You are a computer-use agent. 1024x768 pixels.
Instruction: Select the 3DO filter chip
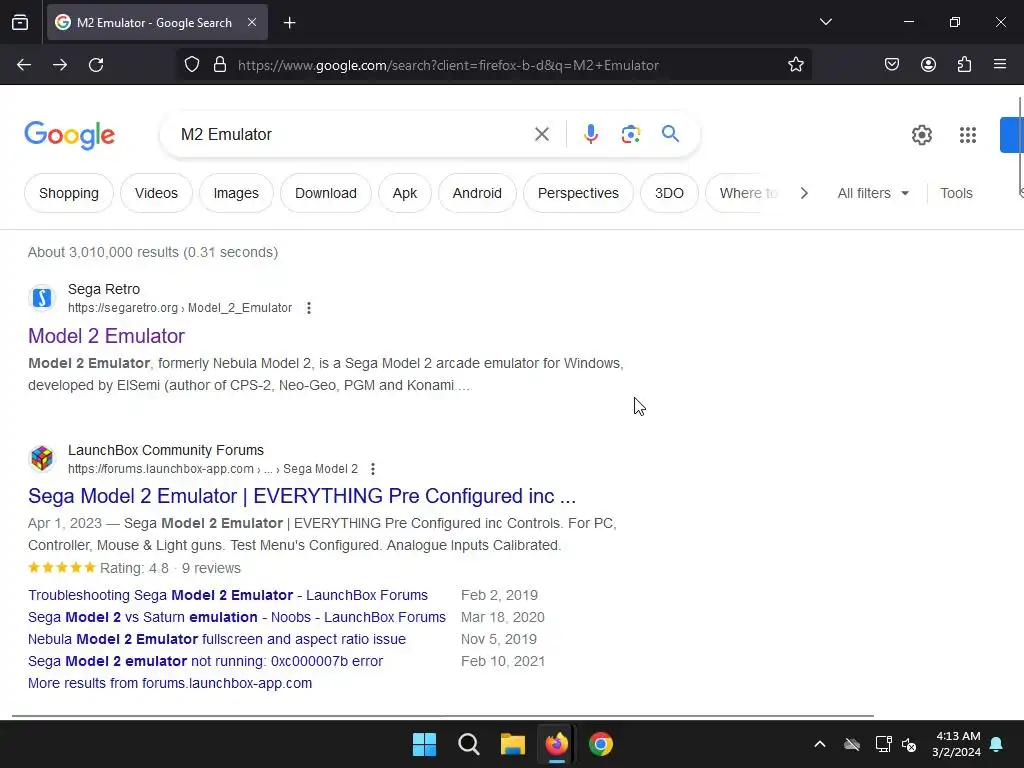pos(669,193)
